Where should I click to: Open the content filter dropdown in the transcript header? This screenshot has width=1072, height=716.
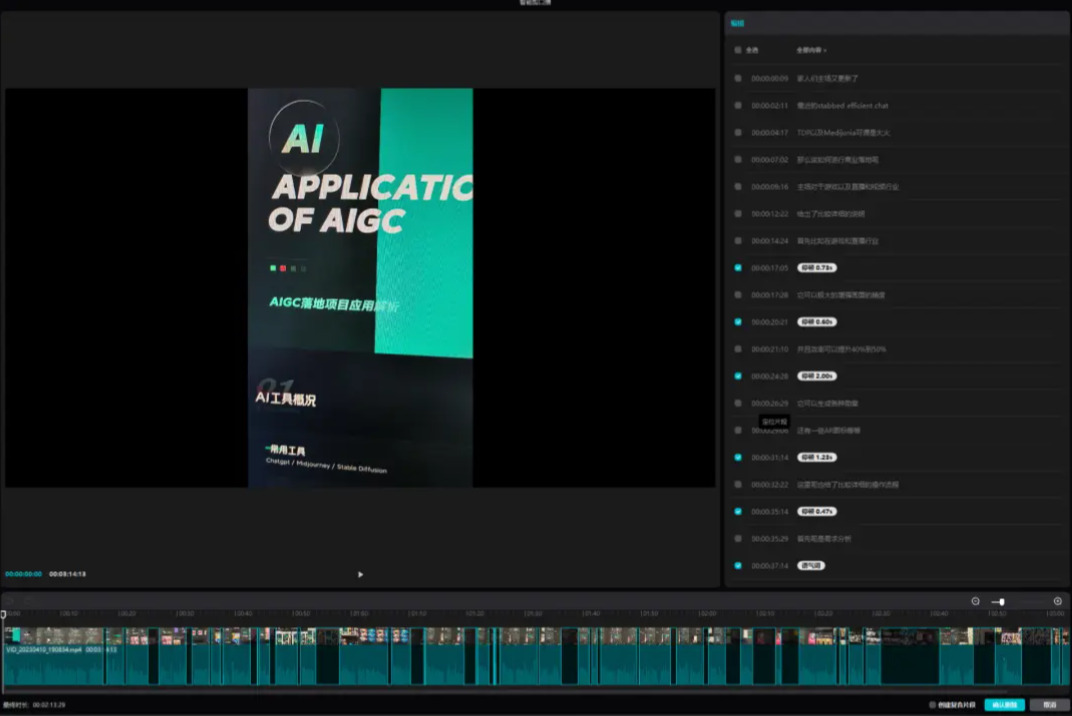click(812, 50)
